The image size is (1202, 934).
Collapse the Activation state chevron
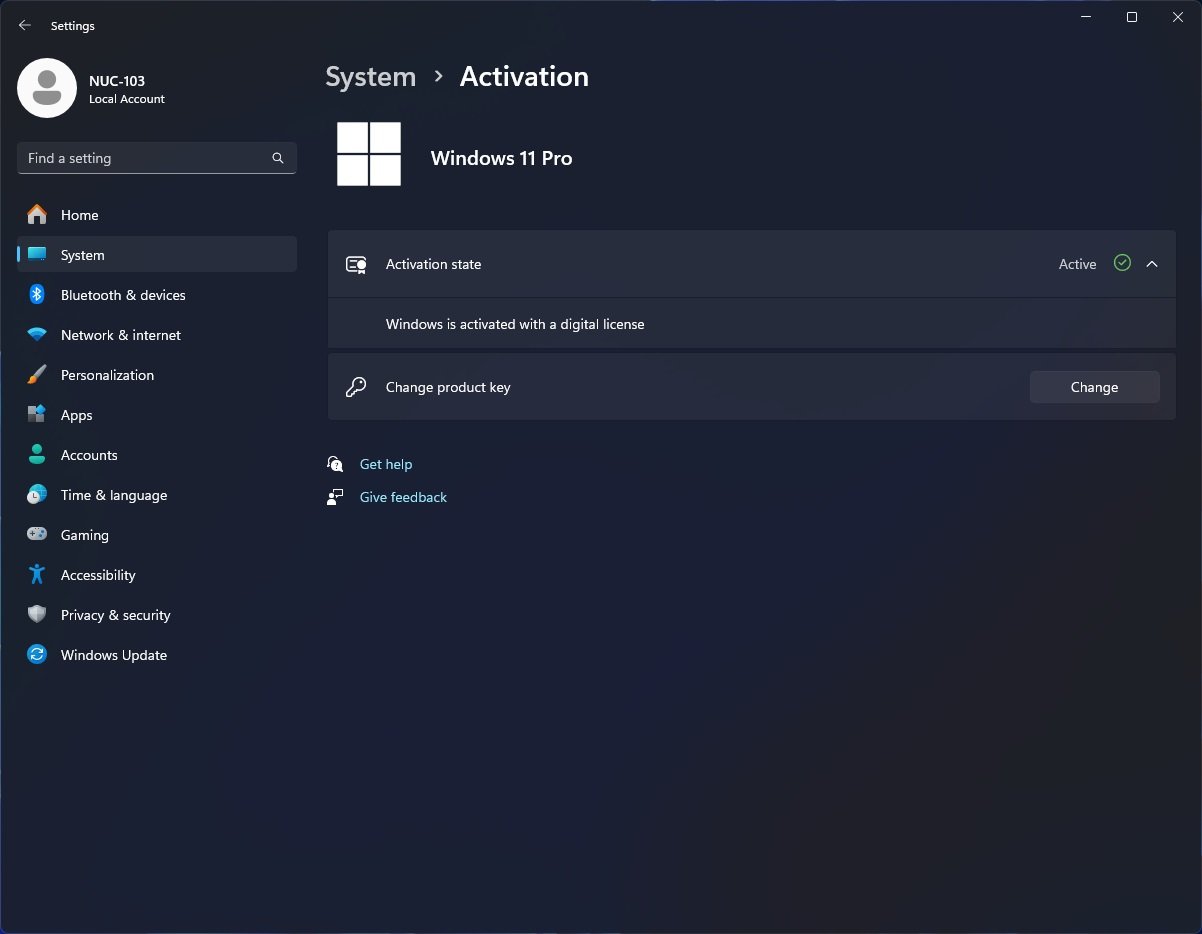[1152, 264]
